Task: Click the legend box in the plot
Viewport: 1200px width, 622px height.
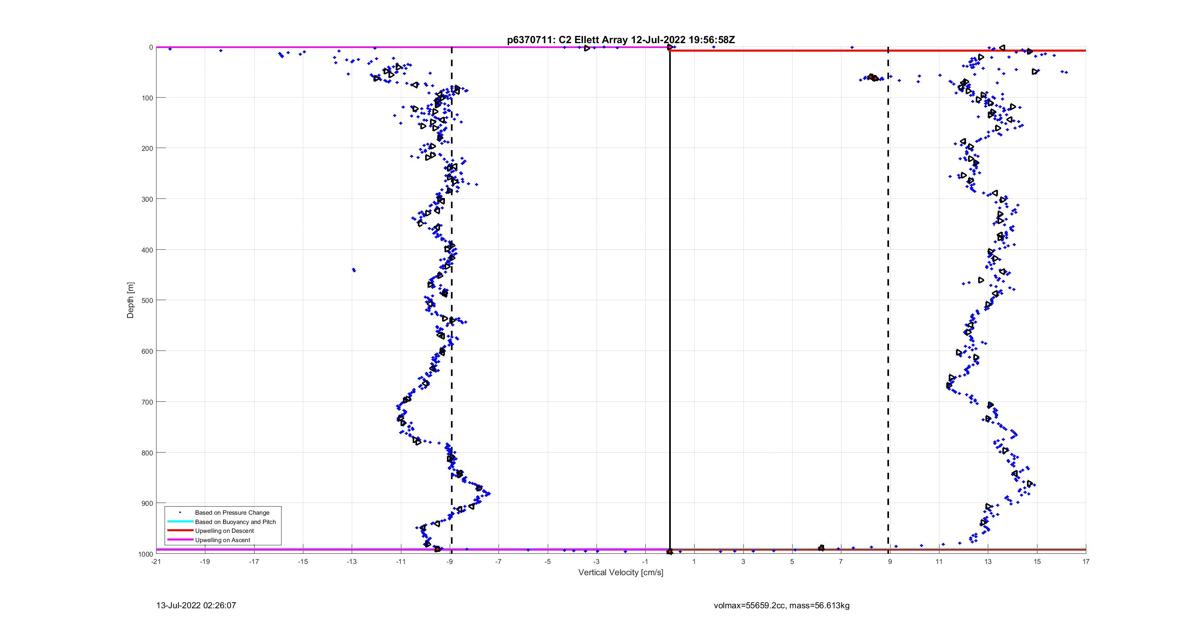Action: (222, 526)
